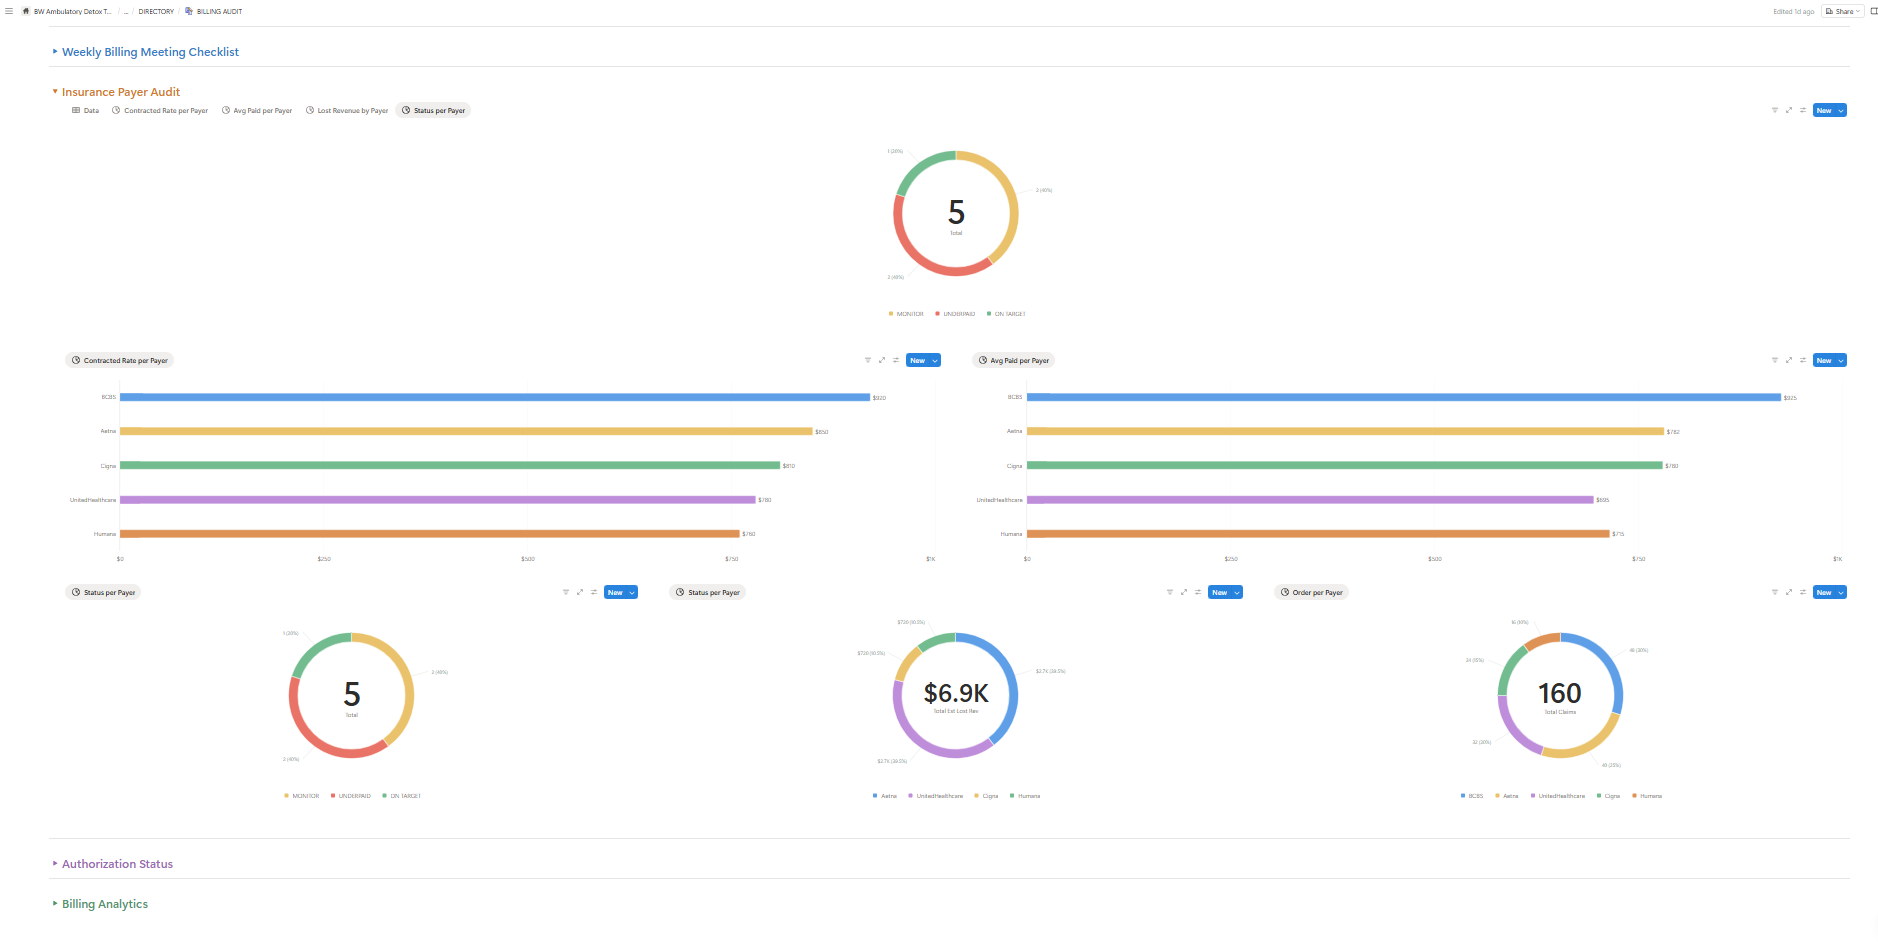Expand Contracted Rate per Payer chart fullscreen
This screenshot has height=945, width=1878.
[x=882, y=360]
